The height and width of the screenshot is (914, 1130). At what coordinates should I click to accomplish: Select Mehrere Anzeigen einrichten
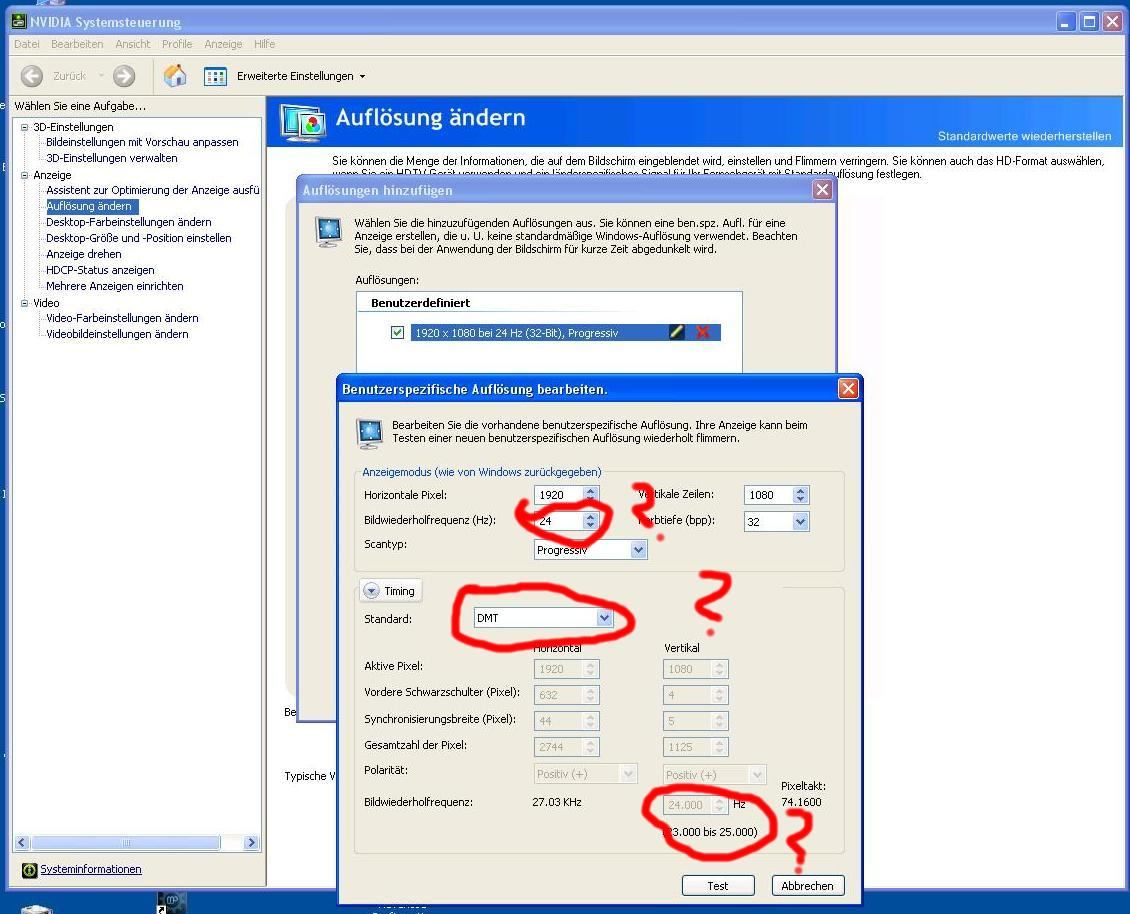pyautogui.click(x=115, y=285)
